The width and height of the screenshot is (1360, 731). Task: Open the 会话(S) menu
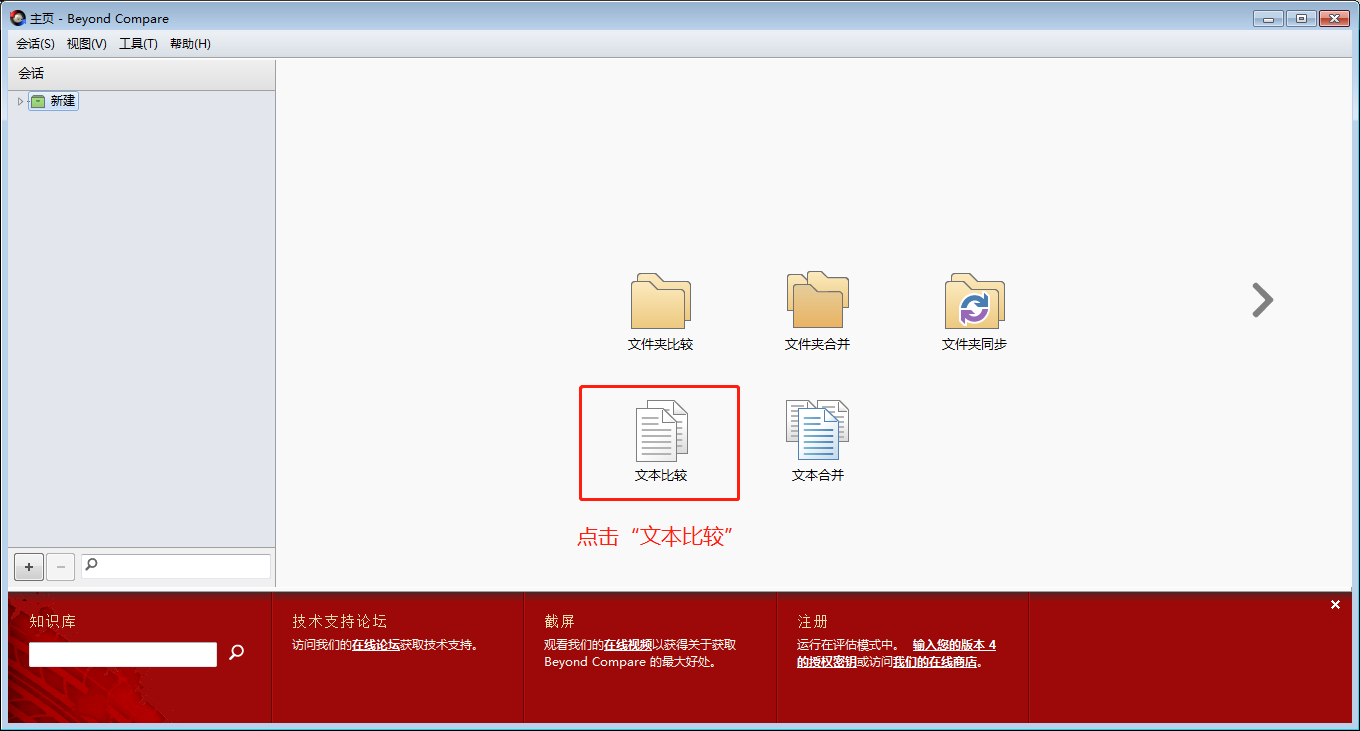pos(35,44)
